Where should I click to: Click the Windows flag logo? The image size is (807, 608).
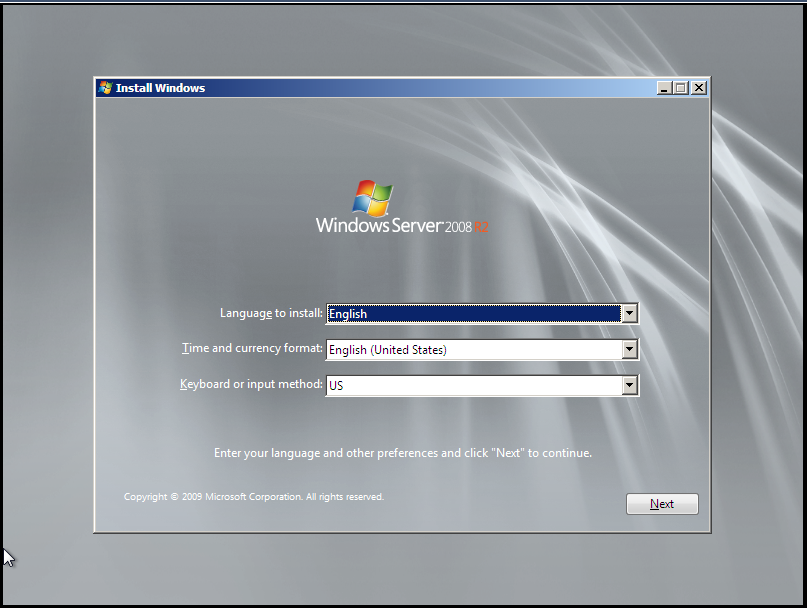(x=373, y=198)
